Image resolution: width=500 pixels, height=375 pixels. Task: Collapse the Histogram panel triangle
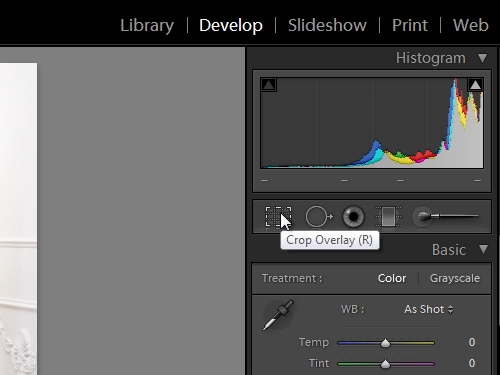[482, 58]
